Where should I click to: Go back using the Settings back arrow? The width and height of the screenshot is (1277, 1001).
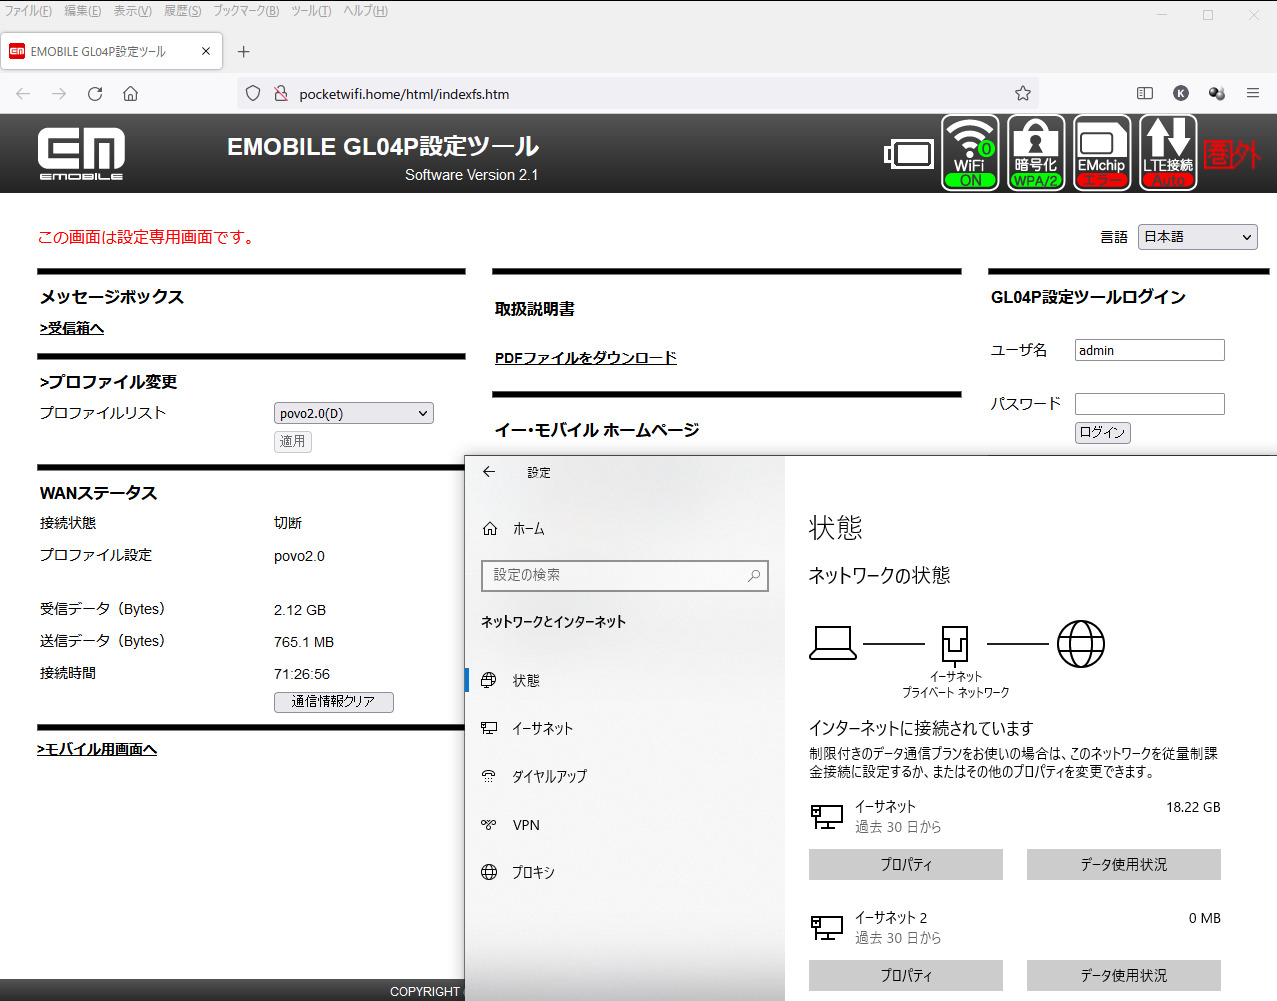pyautogui.click(x=489, y=472)
